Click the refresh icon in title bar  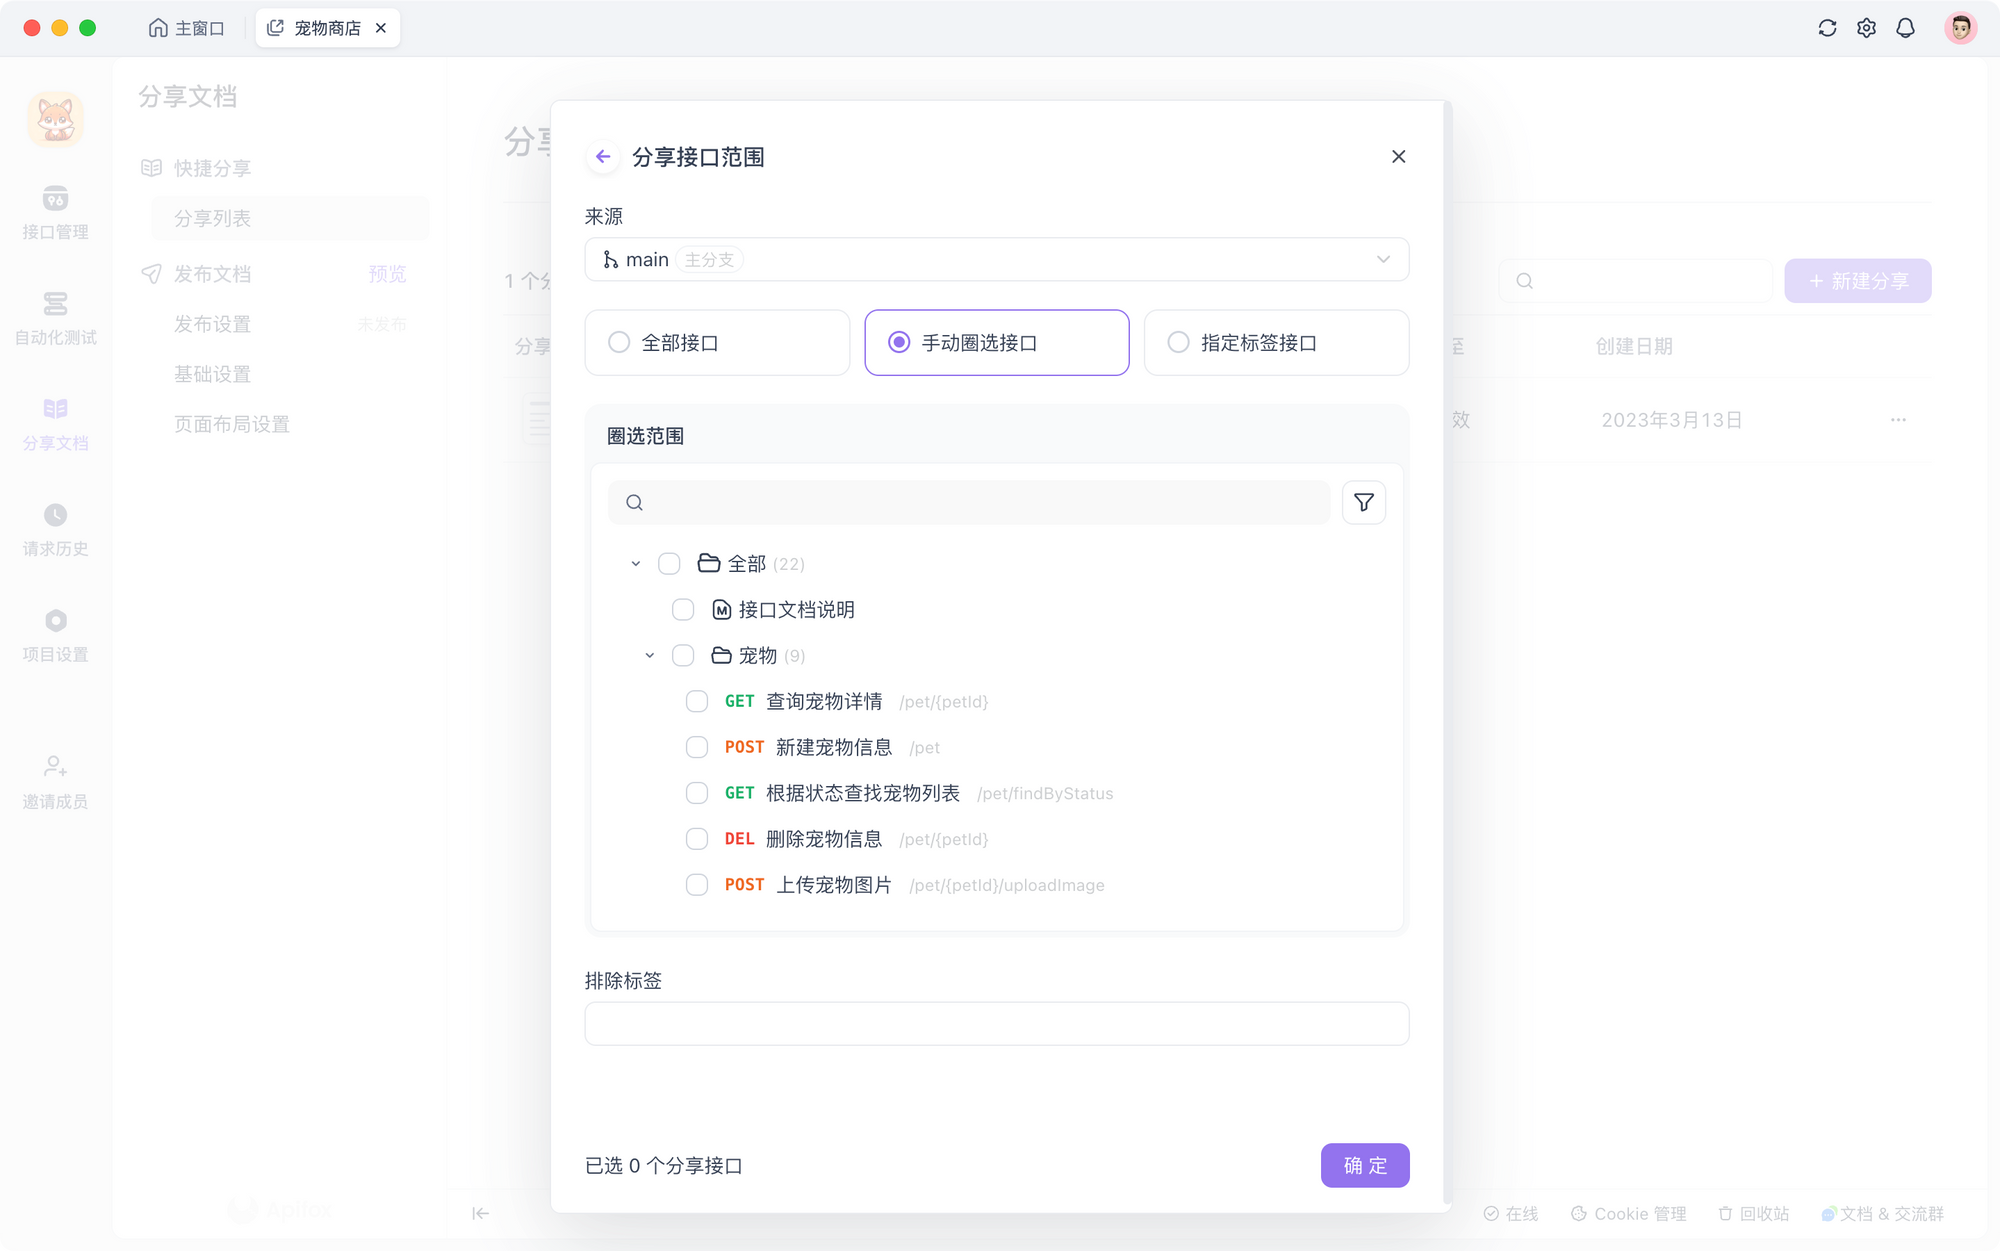1827,28
